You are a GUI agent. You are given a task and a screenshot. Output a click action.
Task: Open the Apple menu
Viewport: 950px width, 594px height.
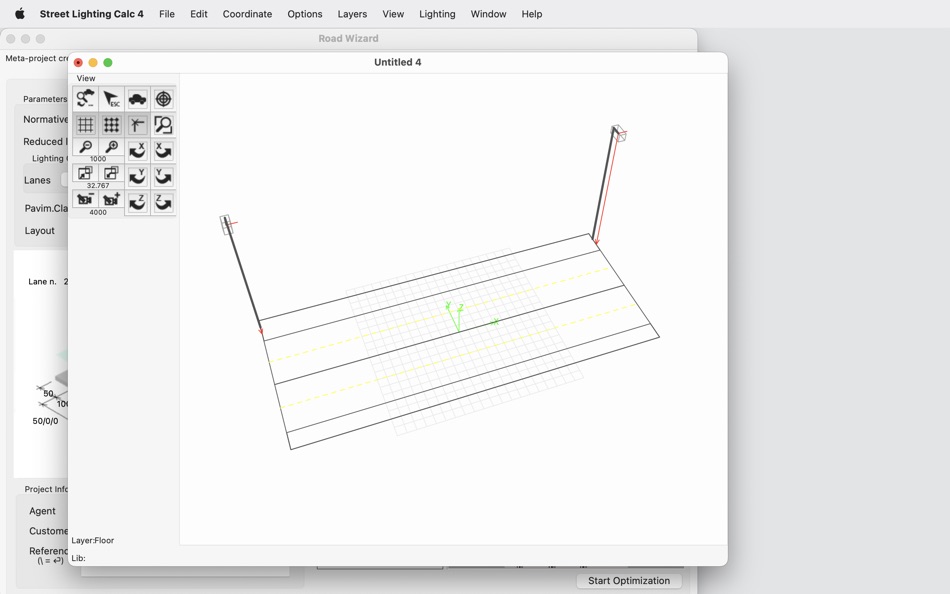19,14
